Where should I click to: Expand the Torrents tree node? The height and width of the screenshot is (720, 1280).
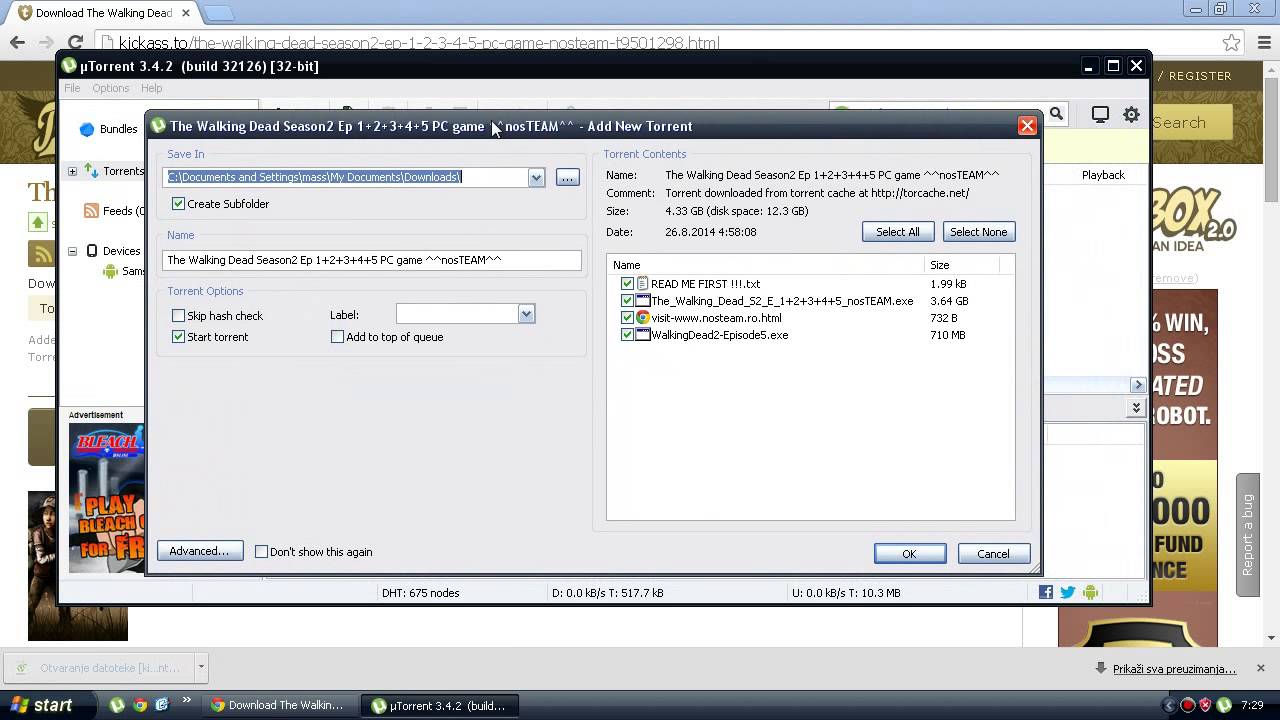click(72, 171)
